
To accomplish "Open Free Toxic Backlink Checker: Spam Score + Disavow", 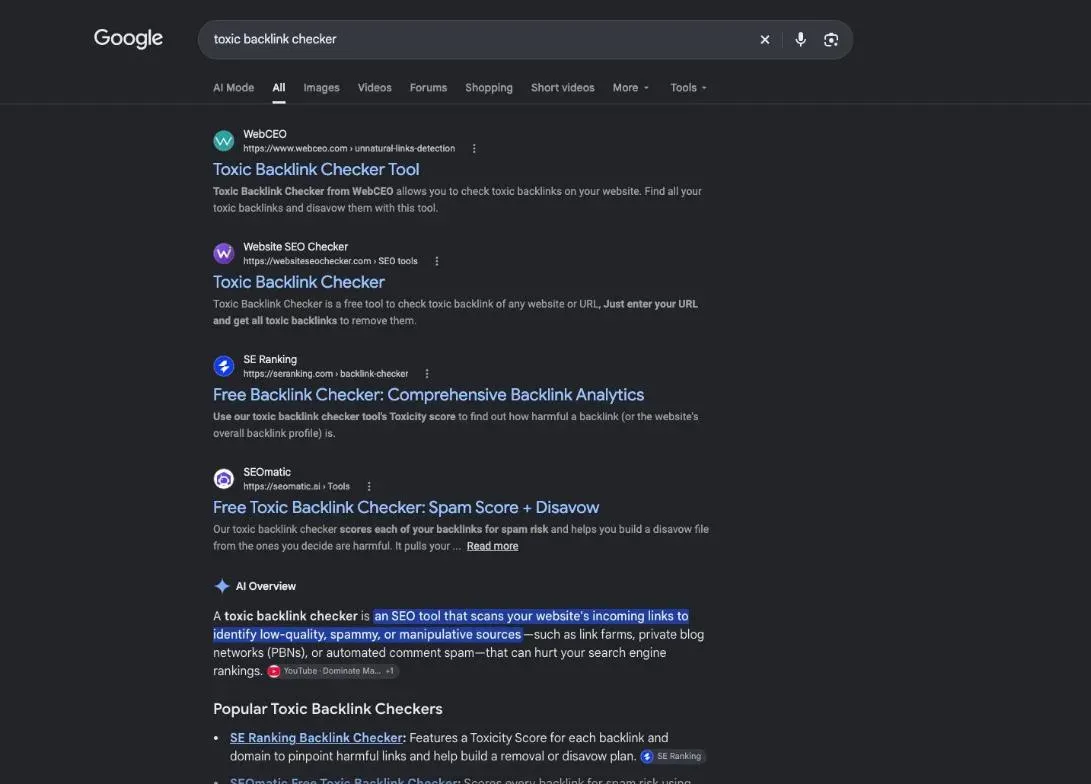I will tap(406, 508).
